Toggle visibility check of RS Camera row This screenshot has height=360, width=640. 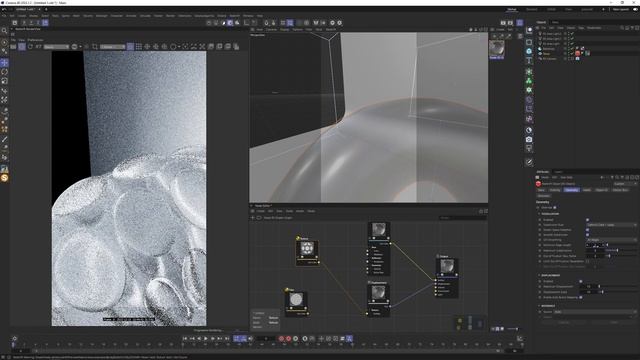click(572, 58)
